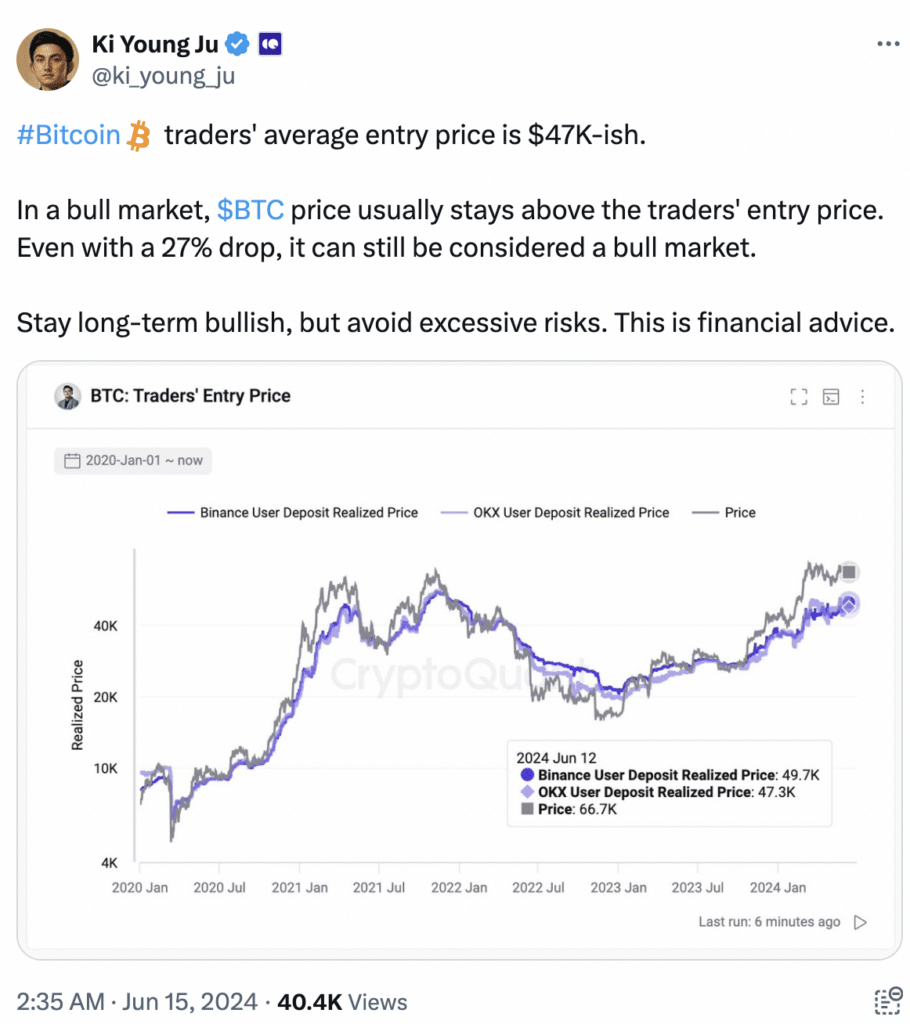Open the $BTC cashtag link
The image size is (910, 1024).
[250, 211]
